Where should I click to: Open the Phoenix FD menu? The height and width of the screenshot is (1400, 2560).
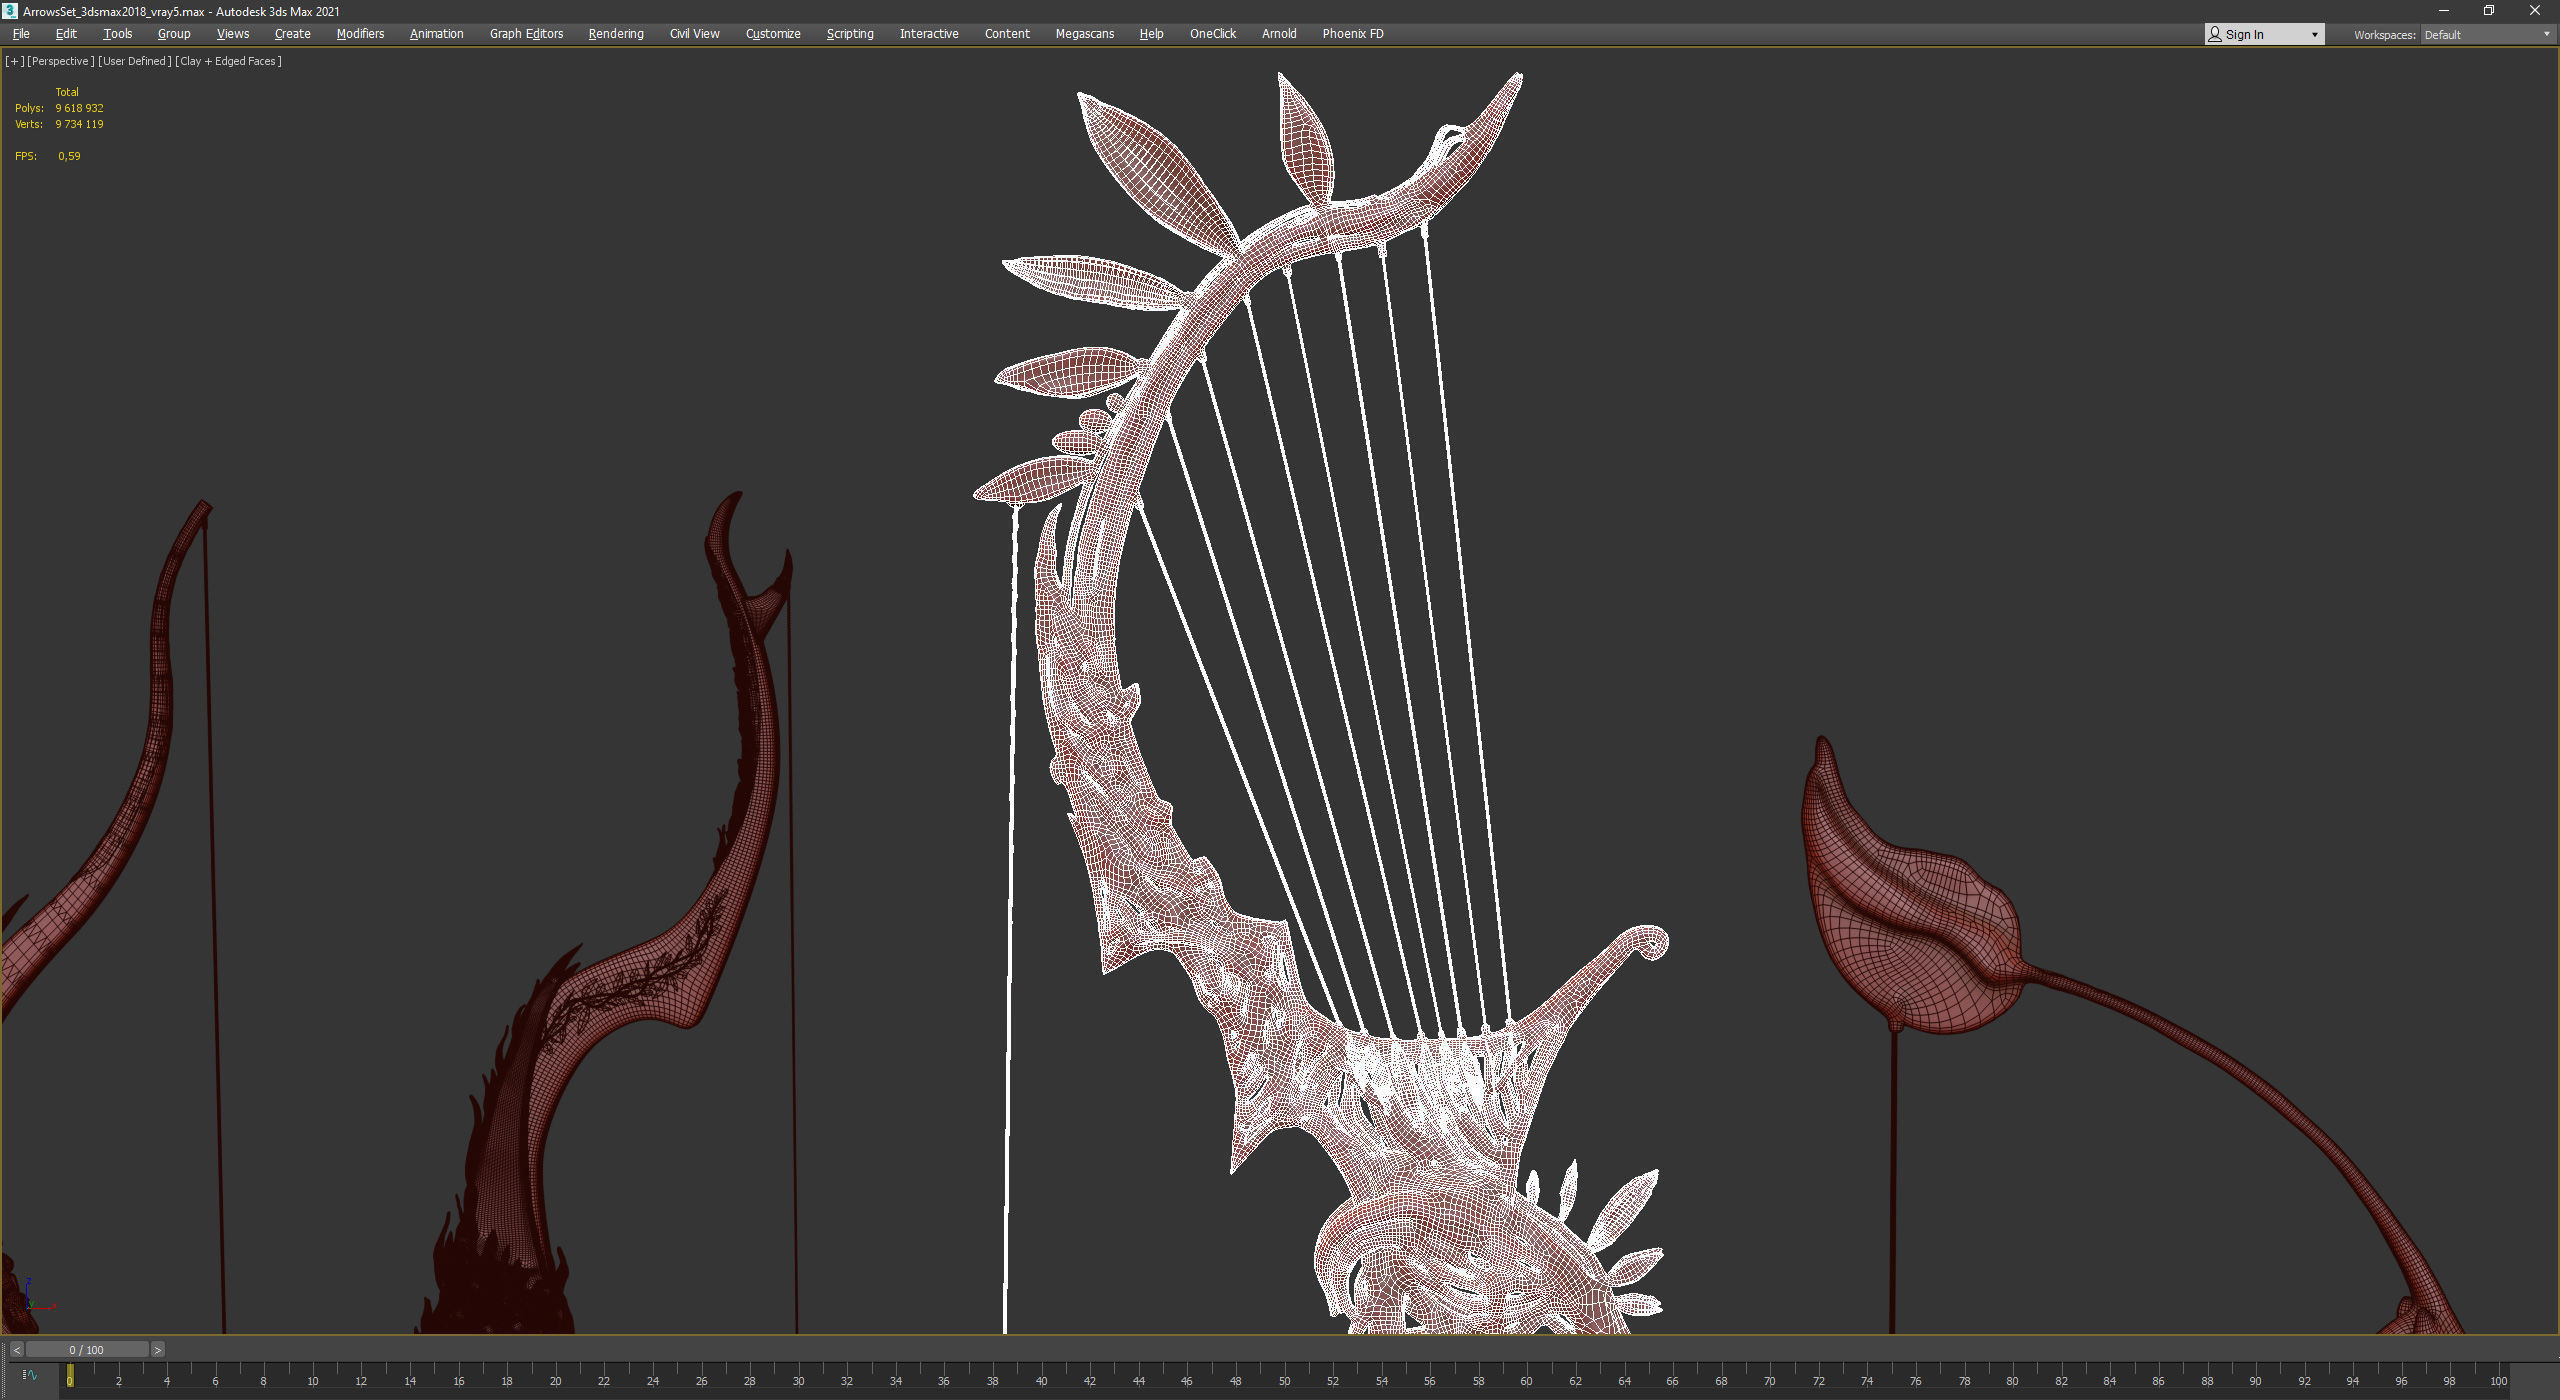(x=1352, y=34)
